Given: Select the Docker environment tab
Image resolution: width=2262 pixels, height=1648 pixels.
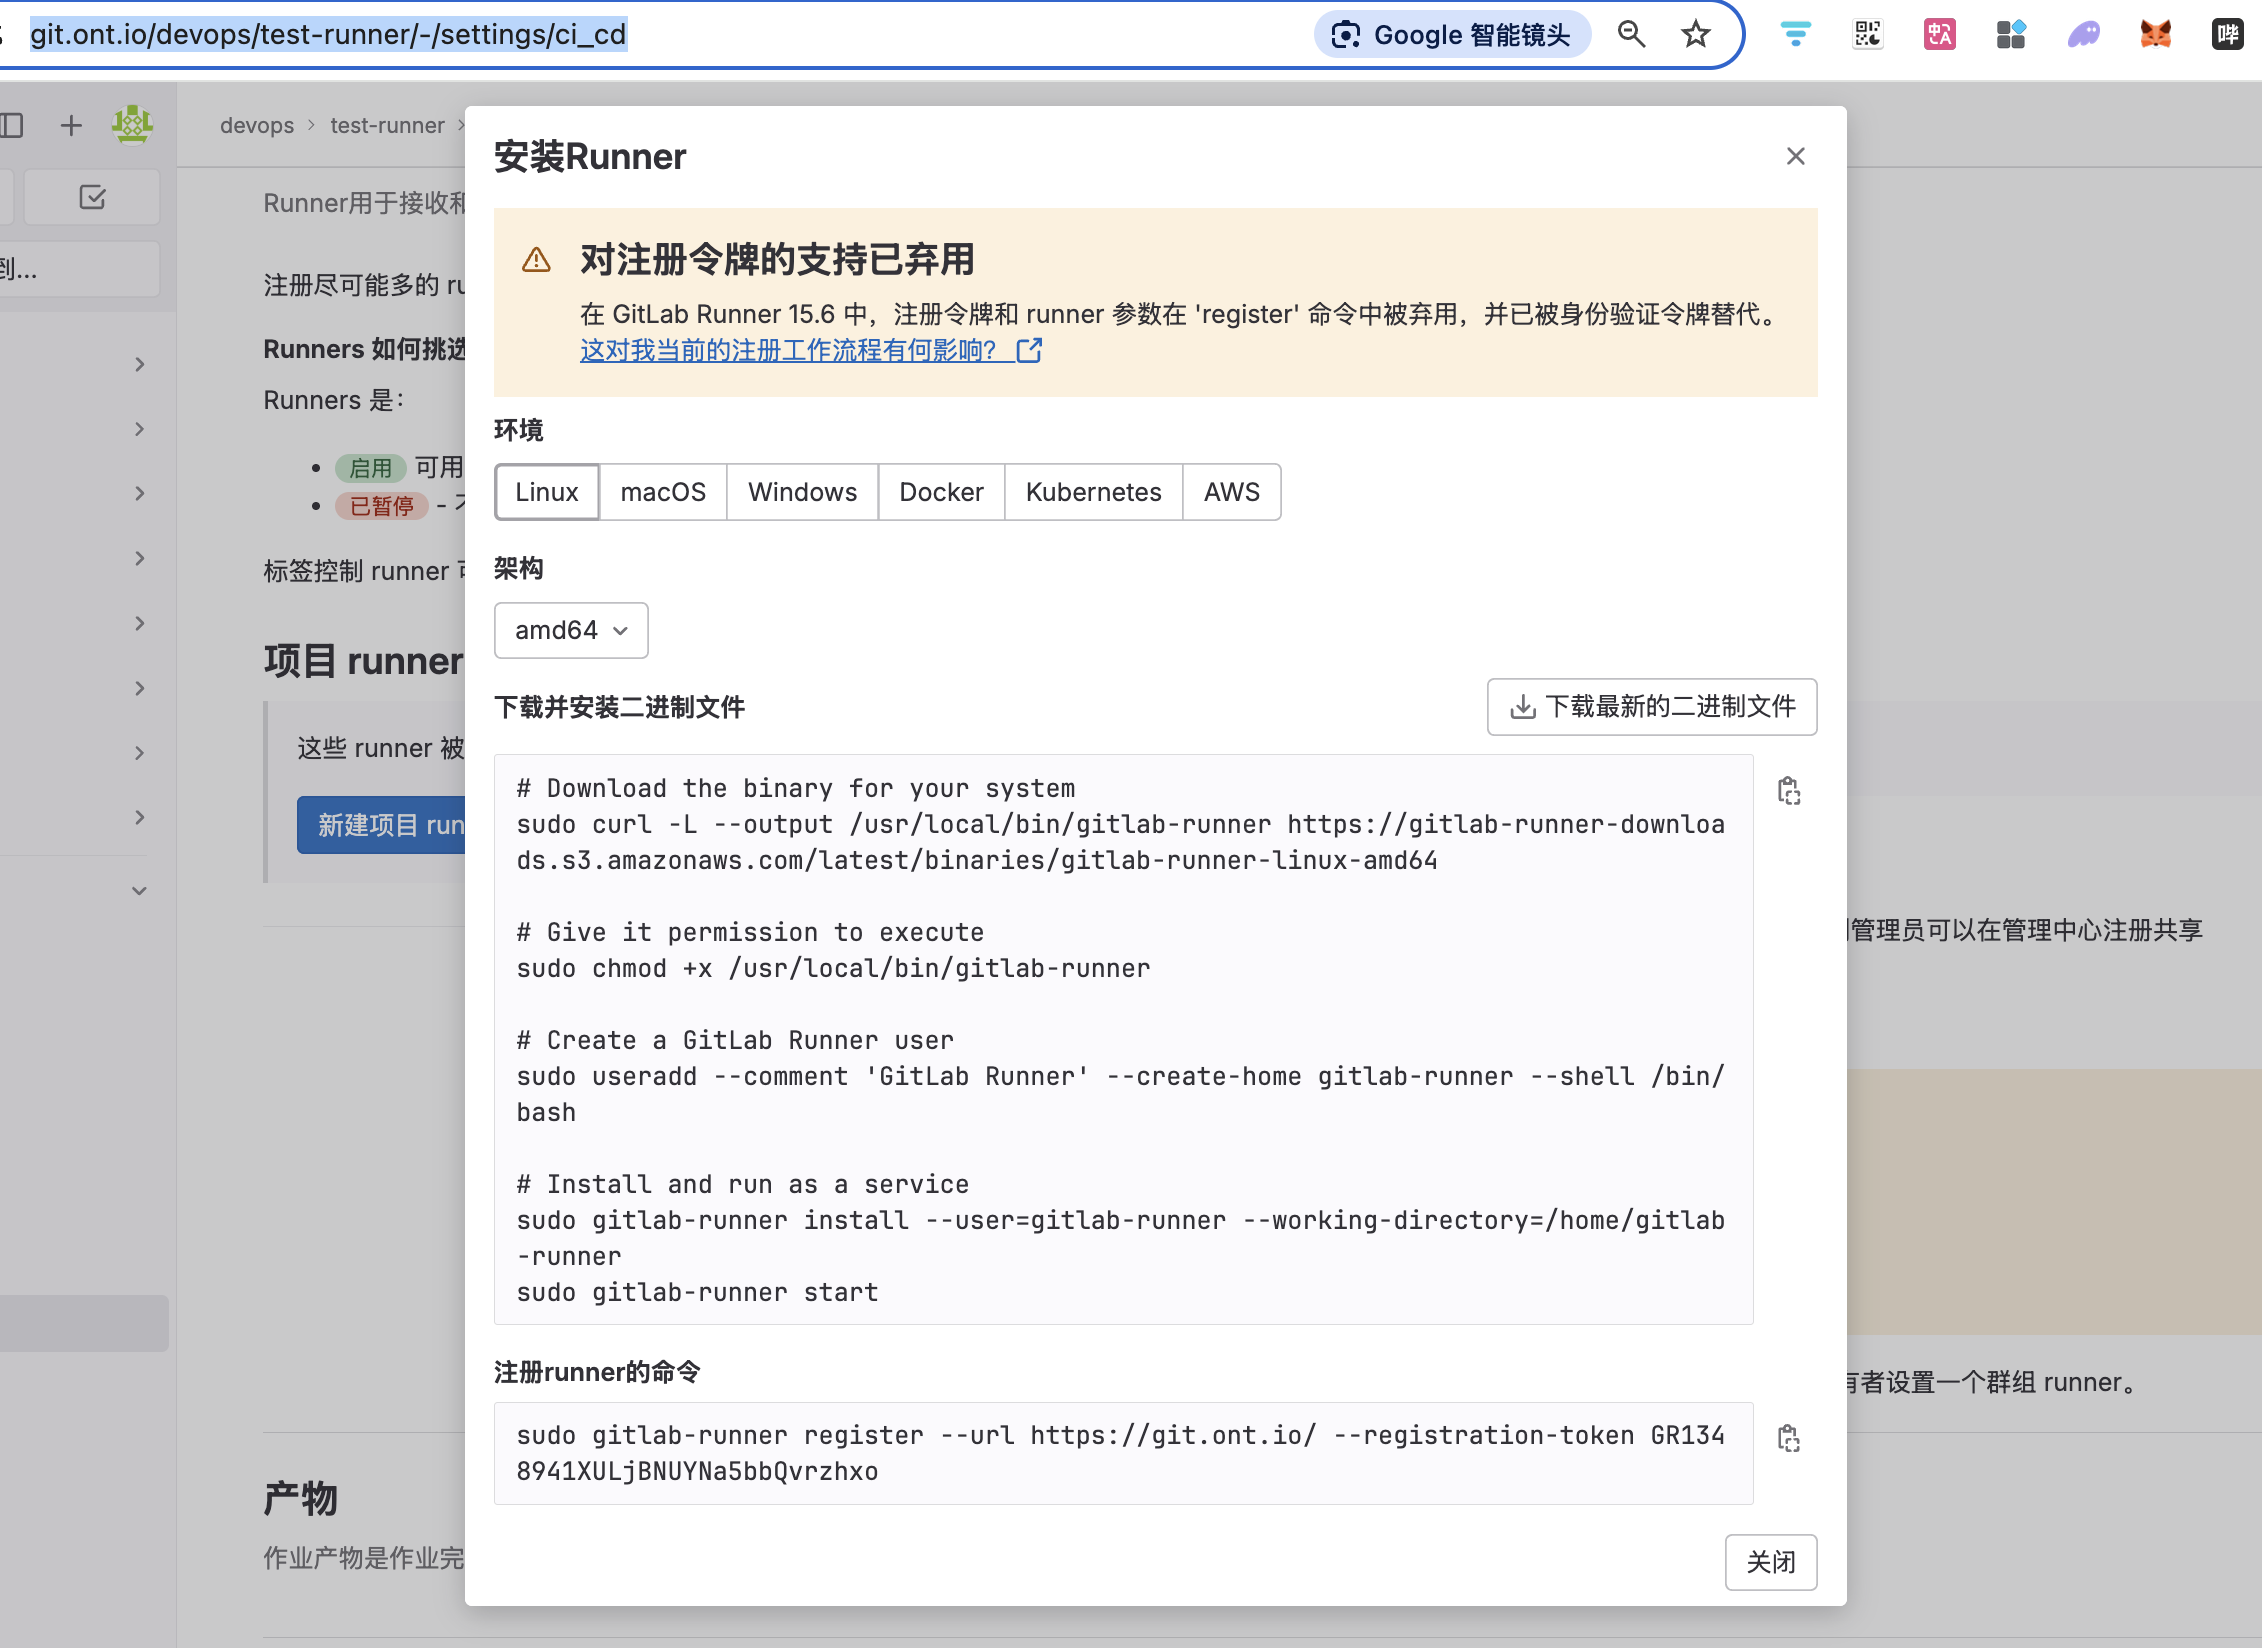Looking at the screenshot, I should click(x=940, y=492).
